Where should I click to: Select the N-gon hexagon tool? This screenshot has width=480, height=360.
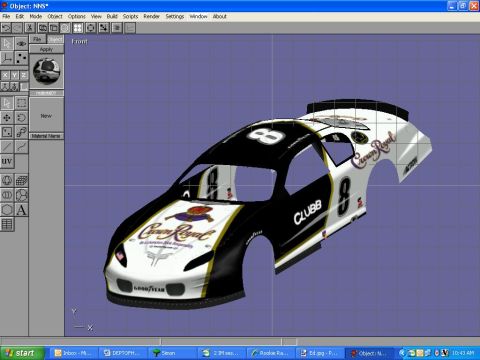click(x=7, y=210)
